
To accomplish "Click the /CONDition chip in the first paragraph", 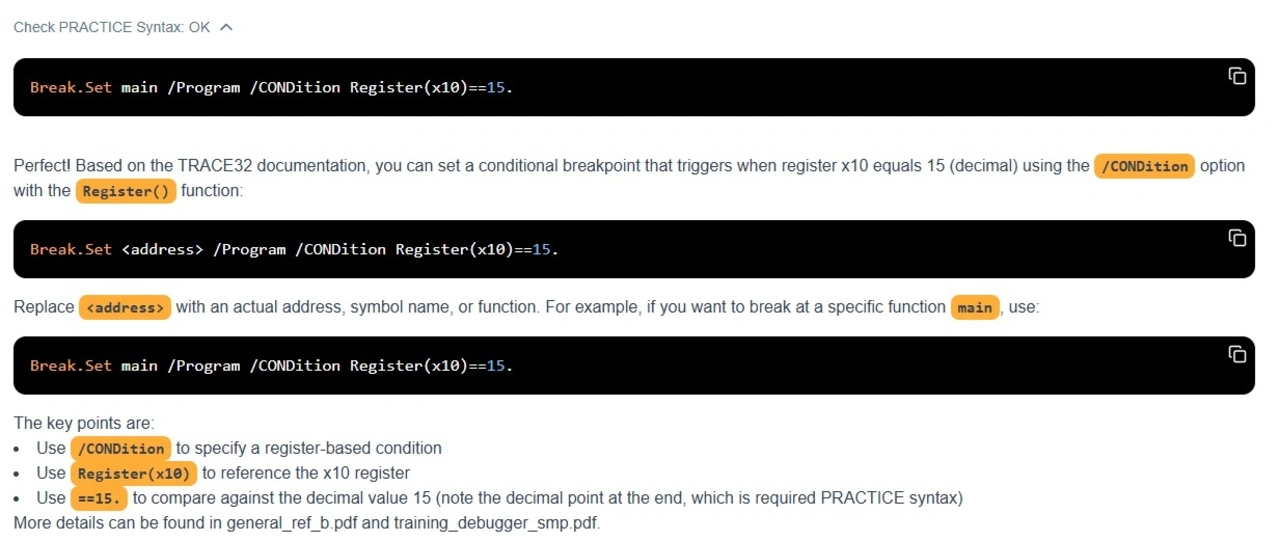I will coord(1144,166).
